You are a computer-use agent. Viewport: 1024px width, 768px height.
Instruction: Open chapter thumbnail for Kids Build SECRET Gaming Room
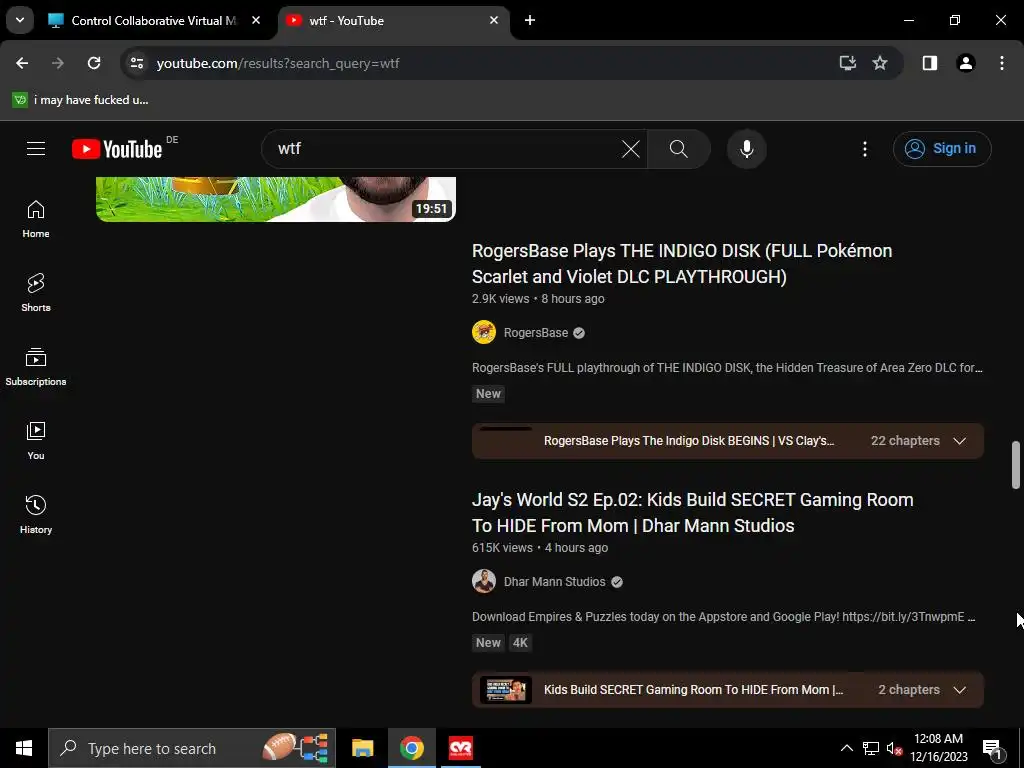[505, 690]
